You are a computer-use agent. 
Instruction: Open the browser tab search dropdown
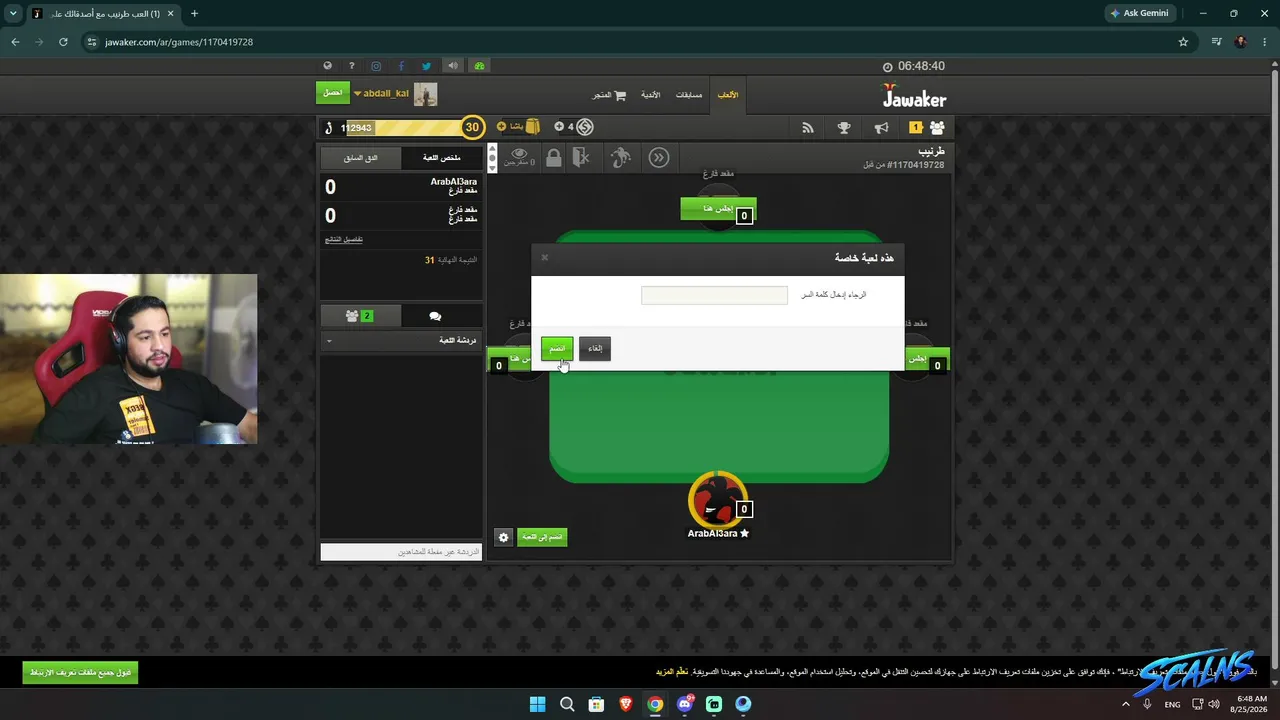tap(13, 13)
